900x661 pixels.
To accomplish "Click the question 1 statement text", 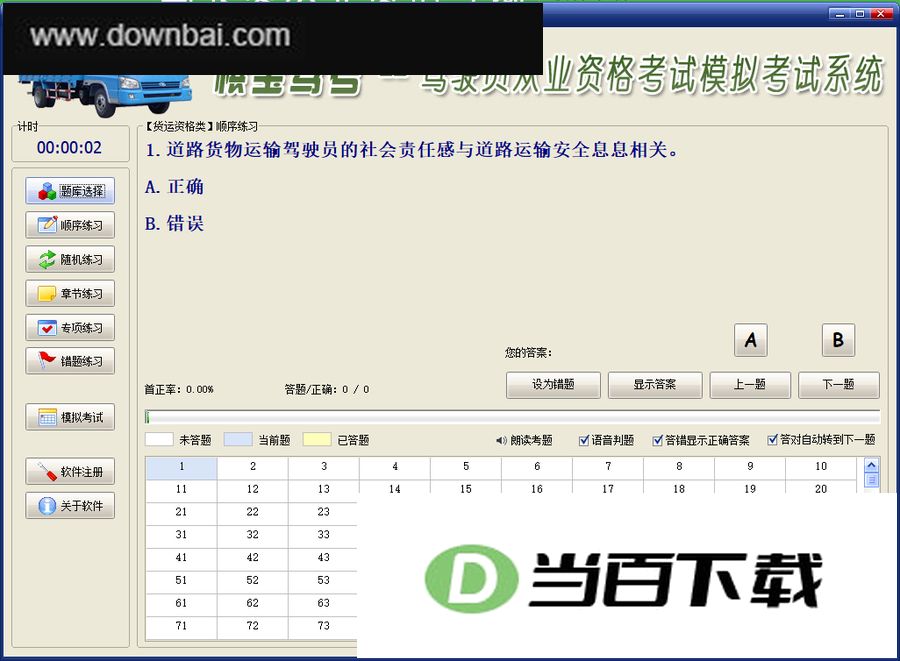I will point(412,150).
